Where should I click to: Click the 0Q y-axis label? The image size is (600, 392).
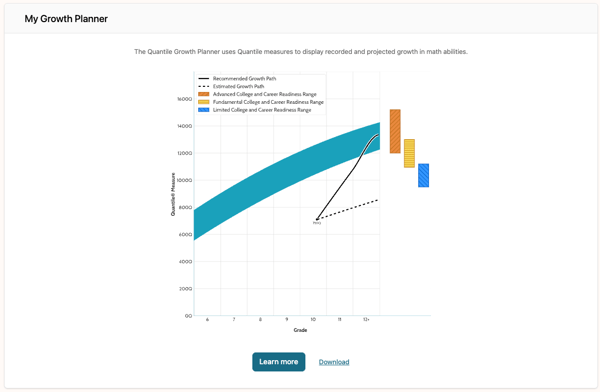(x=188, y=316)
